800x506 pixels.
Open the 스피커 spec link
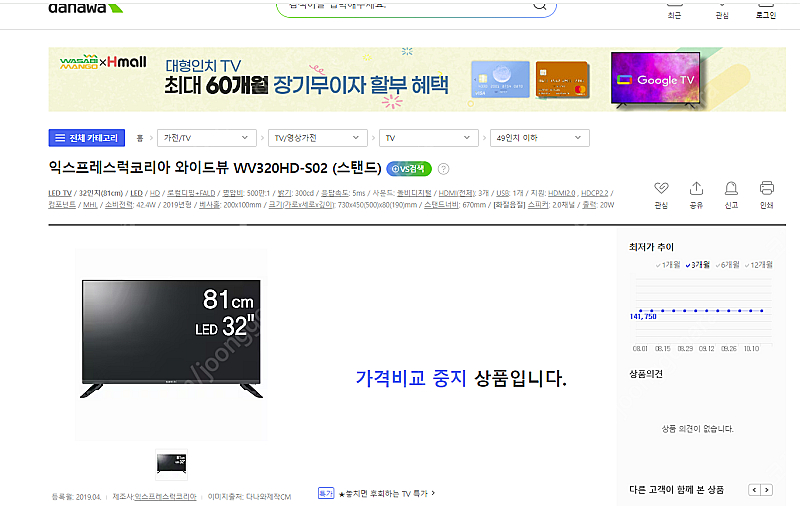tap(538, 205)
